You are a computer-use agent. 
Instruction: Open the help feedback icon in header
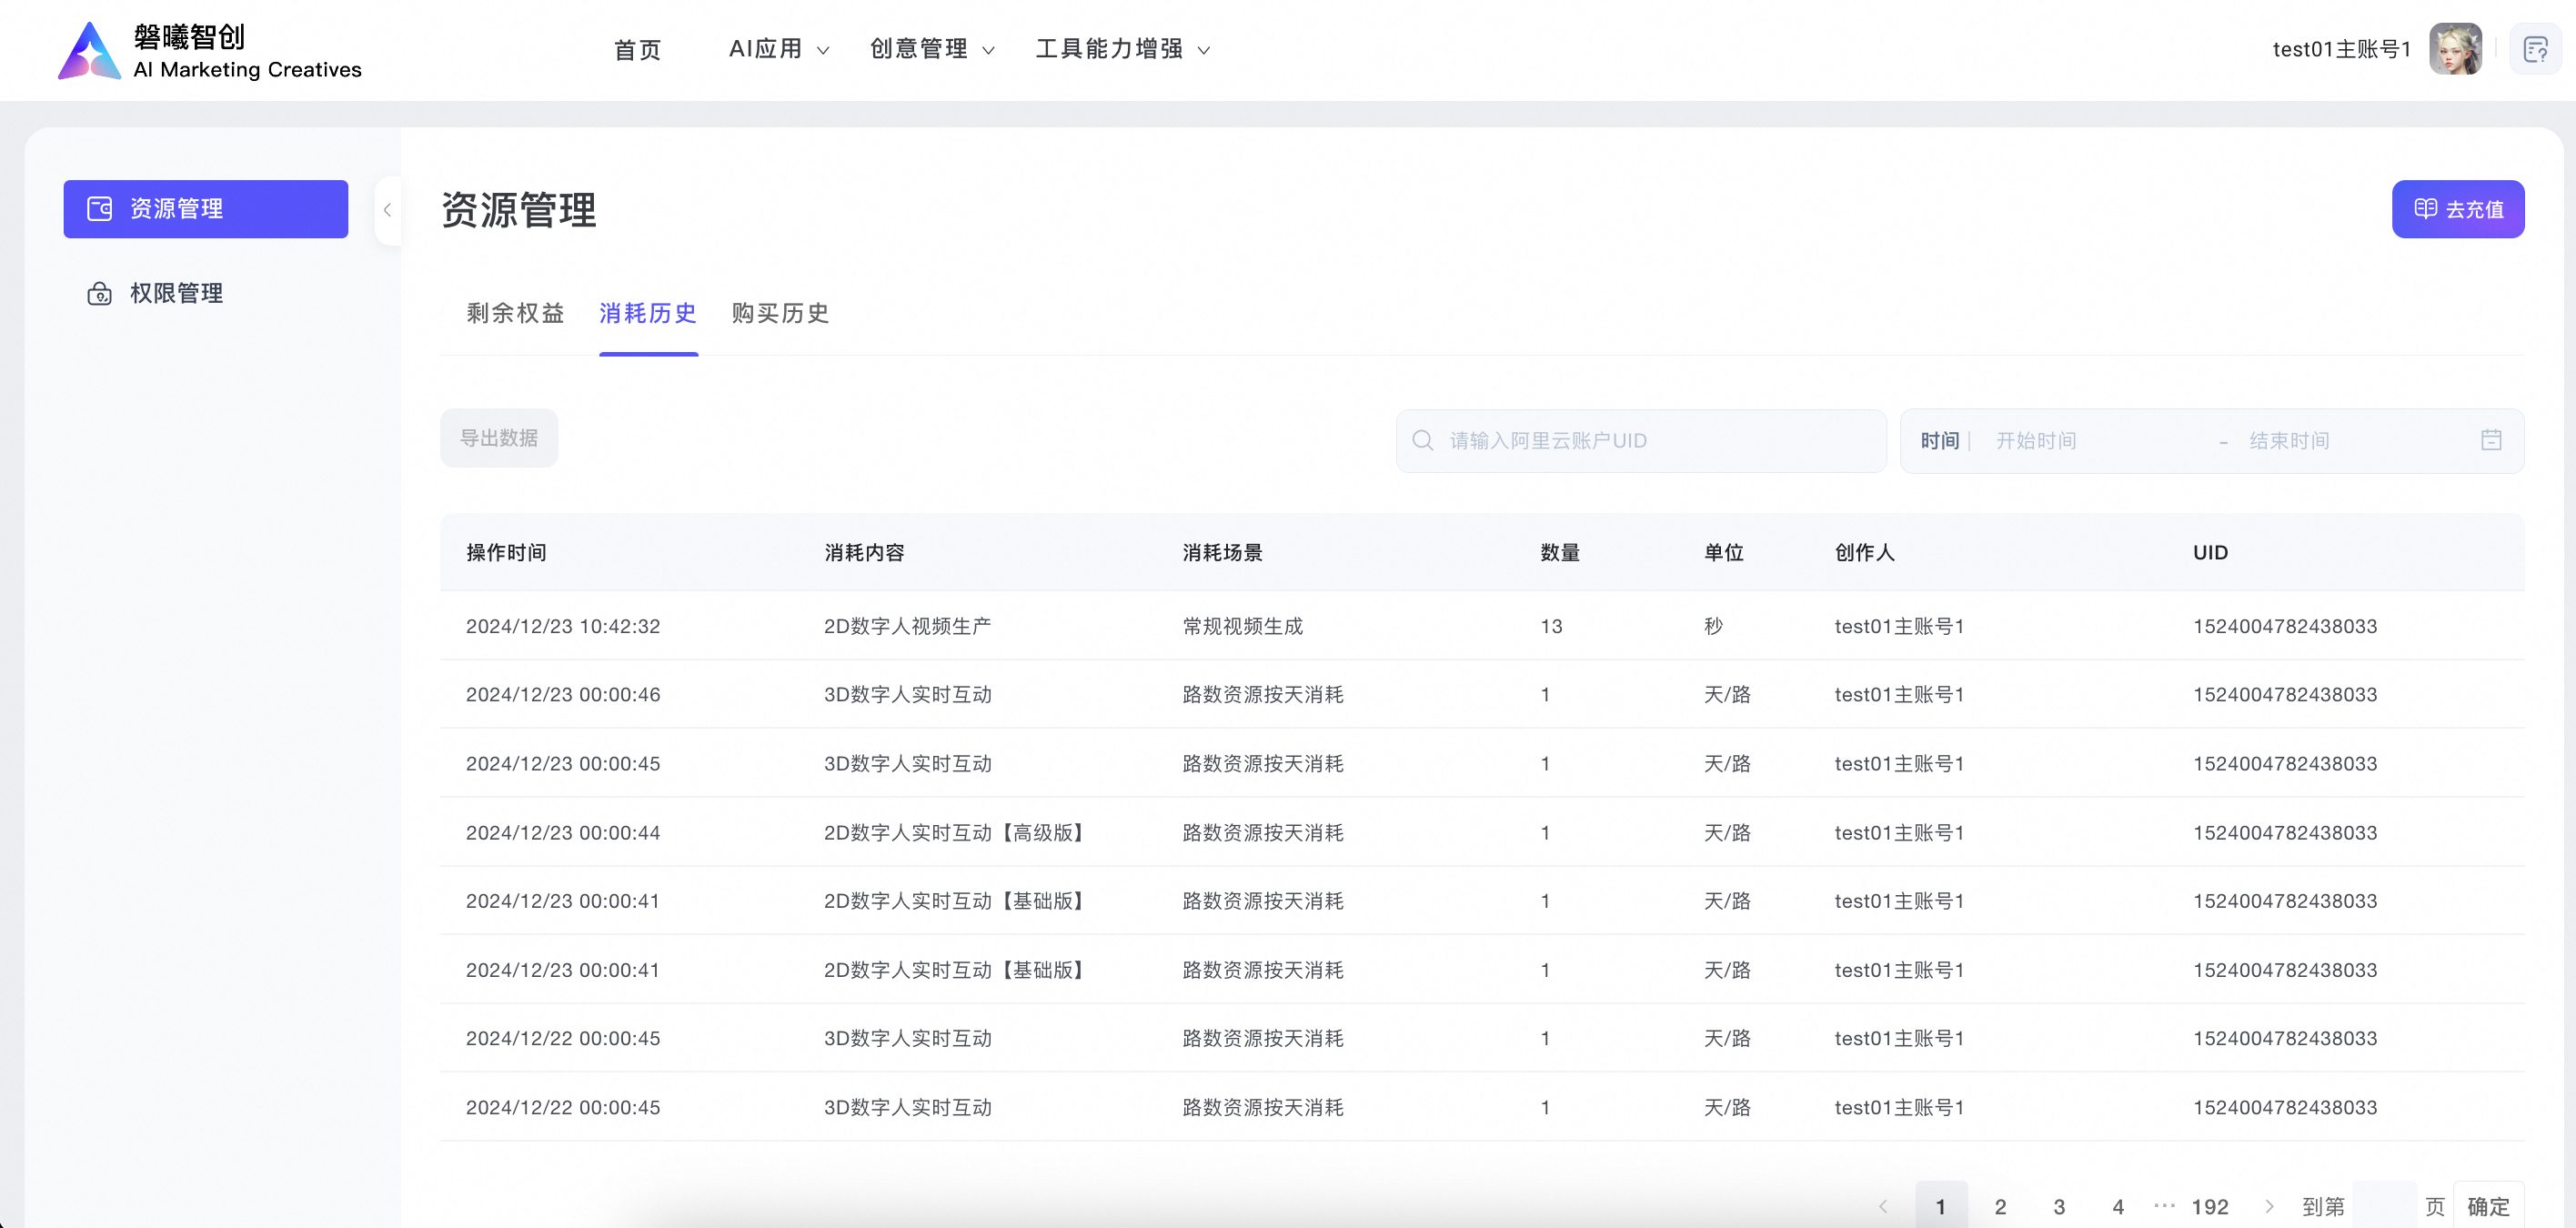coord(2535,49)
